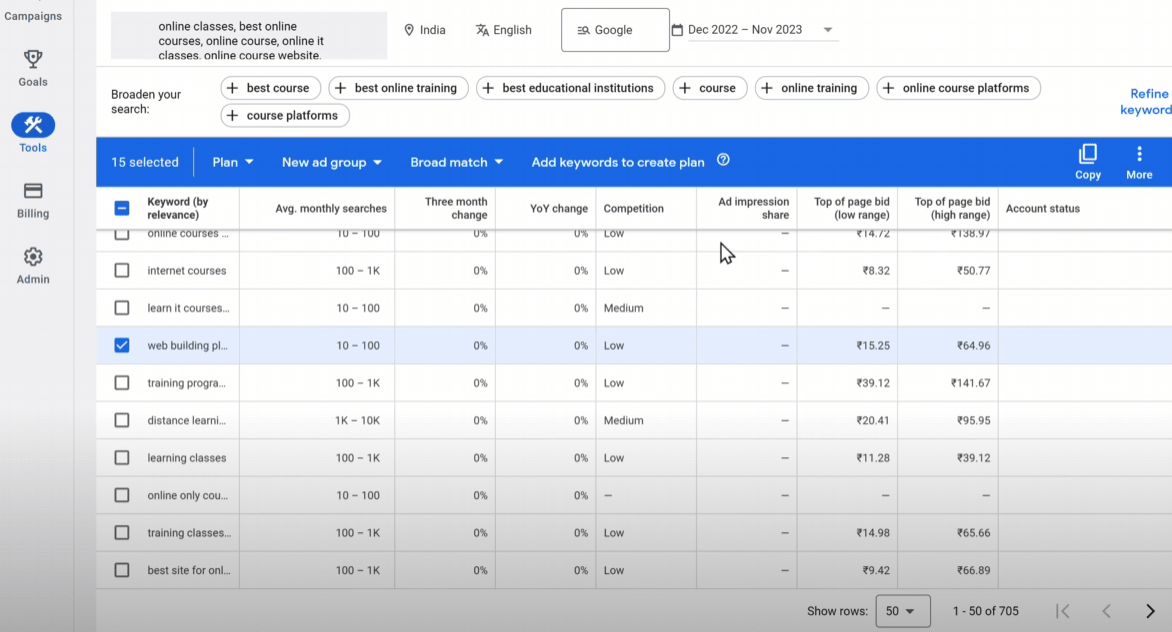Open the Billing section
The height and width of the screenshot is (632, 1172).
[33, 198]
